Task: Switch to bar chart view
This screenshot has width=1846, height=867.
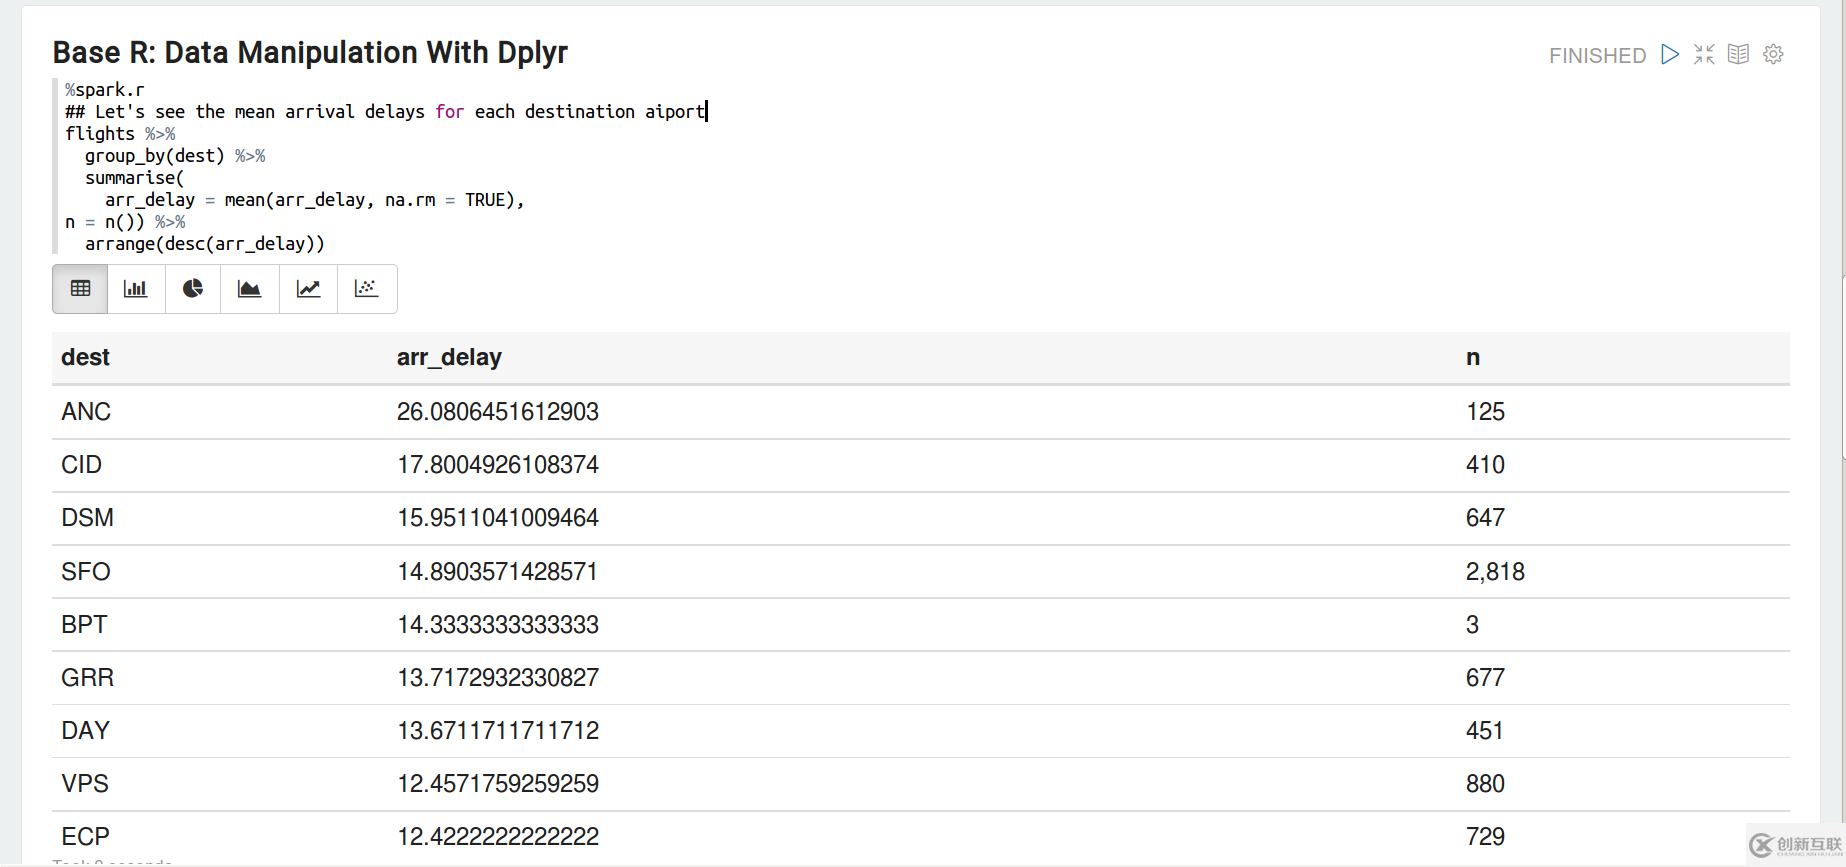Action: coord(136,289)
